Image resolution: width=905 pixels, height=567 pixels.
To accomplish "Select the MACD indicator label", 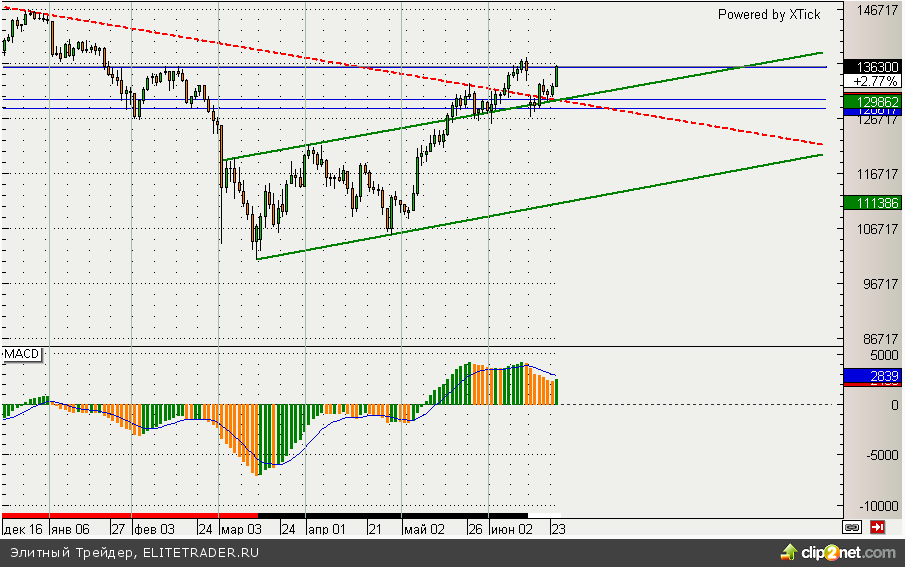I will pyautogui.click(x=20, y=355).
